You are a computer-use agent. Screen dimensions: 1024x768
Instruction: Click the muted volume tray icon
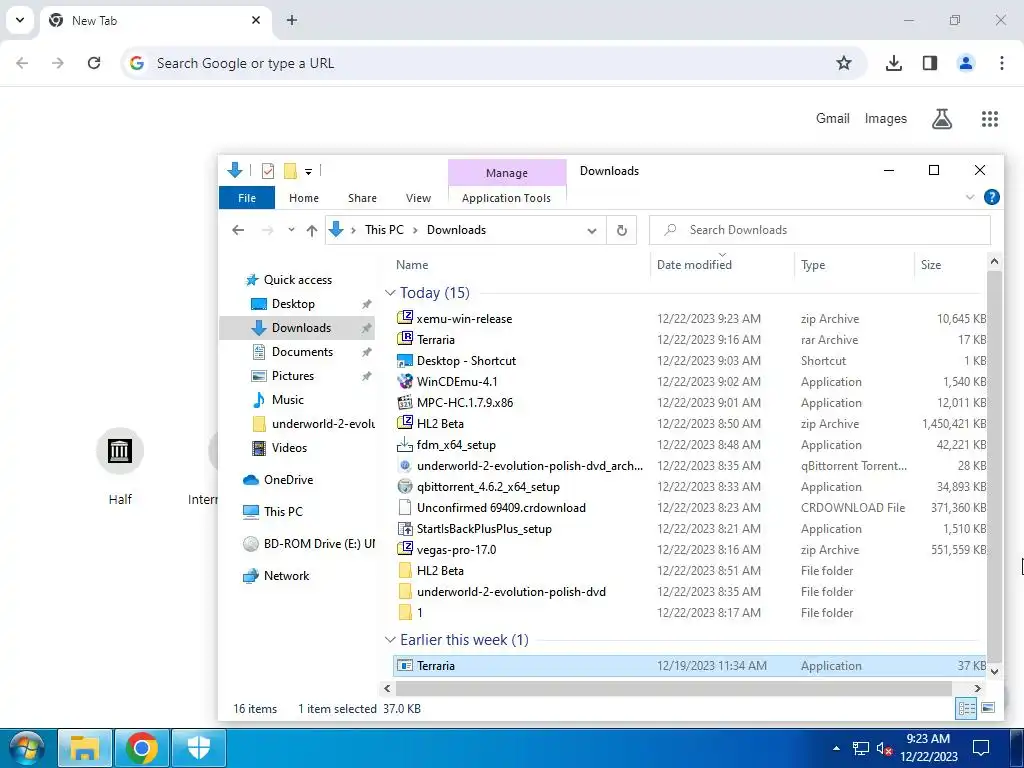pos(884,748)
